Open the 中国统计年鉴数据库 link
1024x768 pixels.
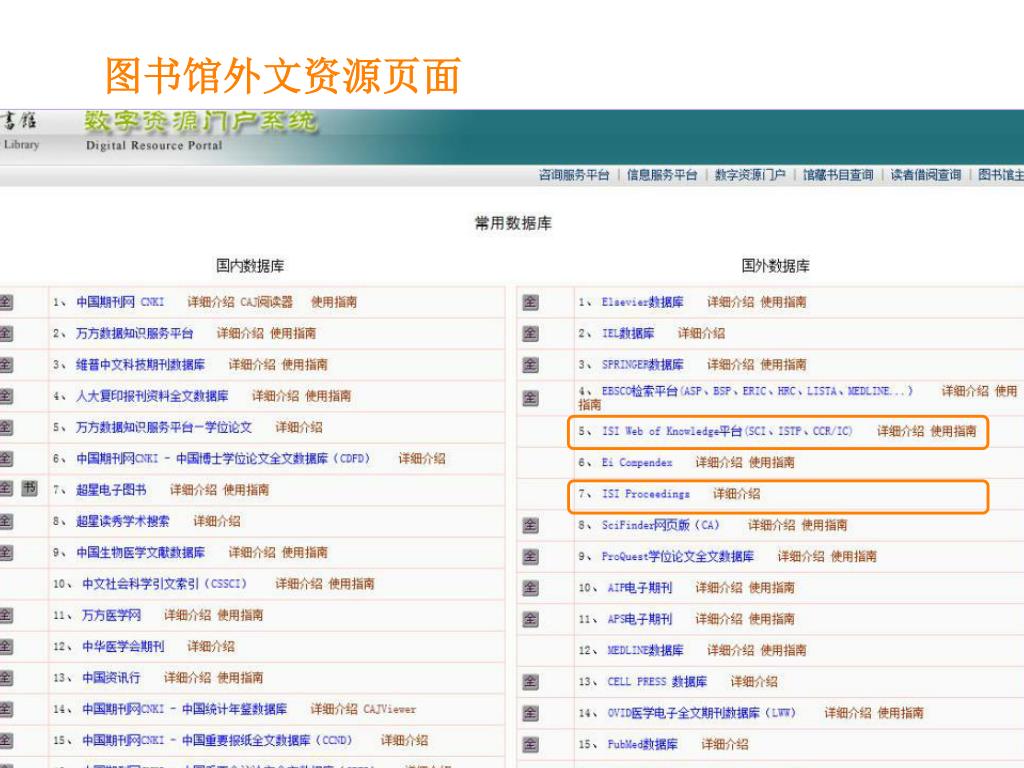(x=185, y=709)
